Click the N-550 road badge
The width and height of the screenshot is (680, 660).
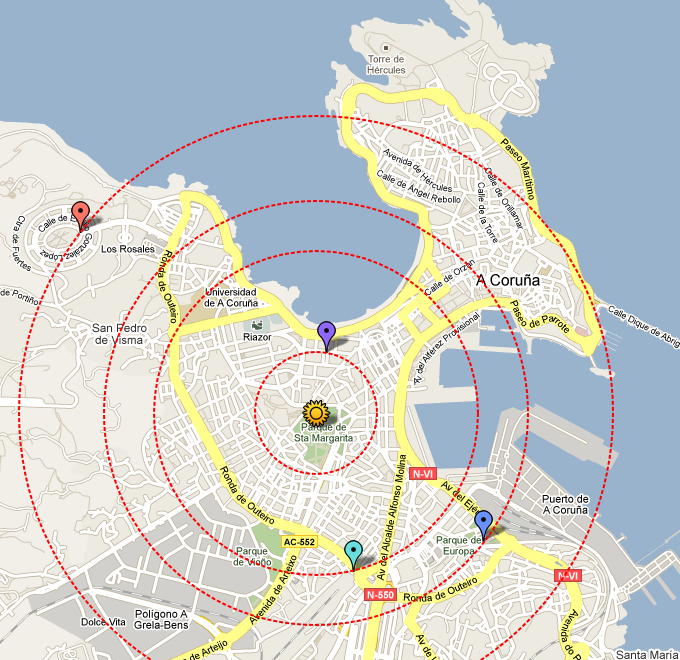pos(381,594)
